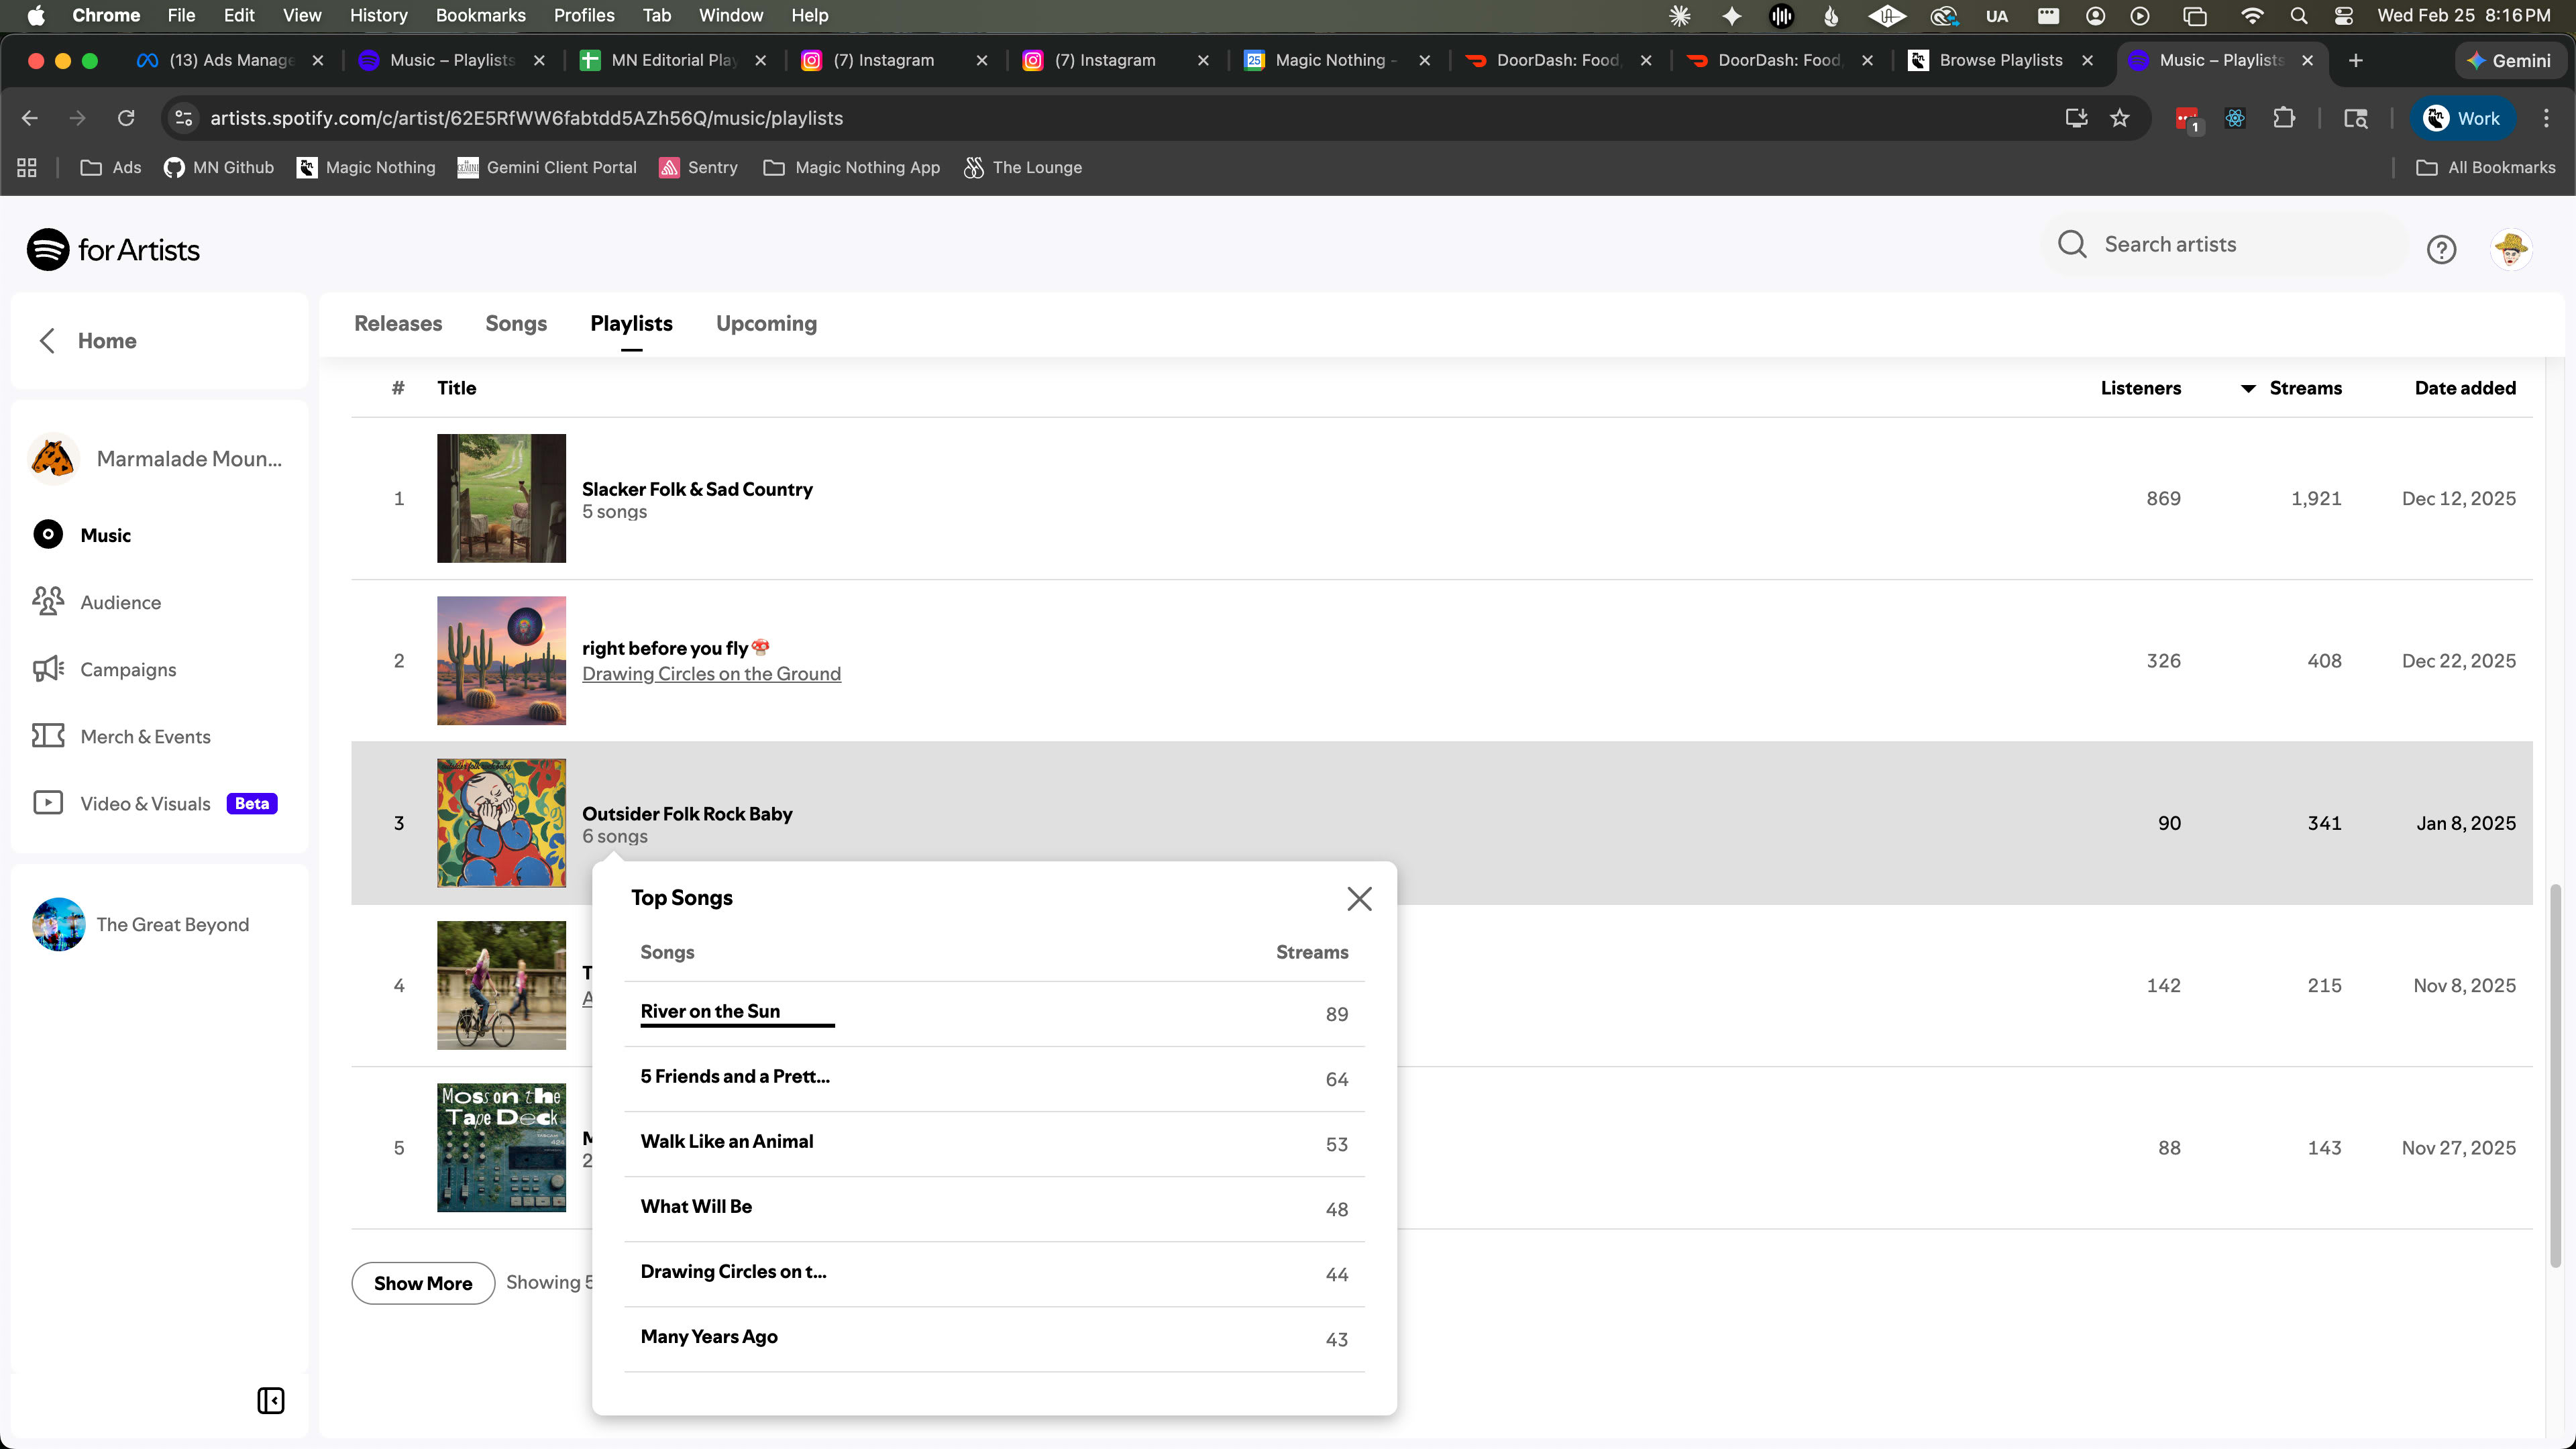
Task: Sort playlists by Streams arrow
Action: (x=2248, y=388)
